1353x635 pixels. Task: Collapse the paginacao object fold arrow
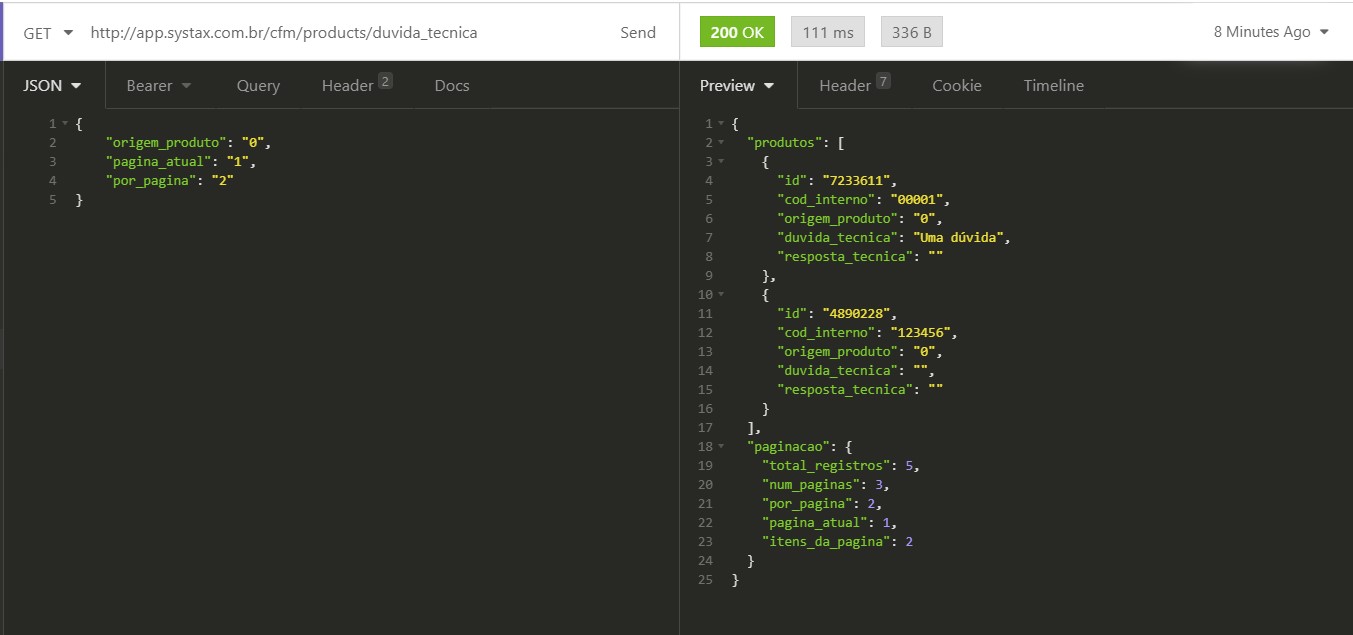(720, 447)
